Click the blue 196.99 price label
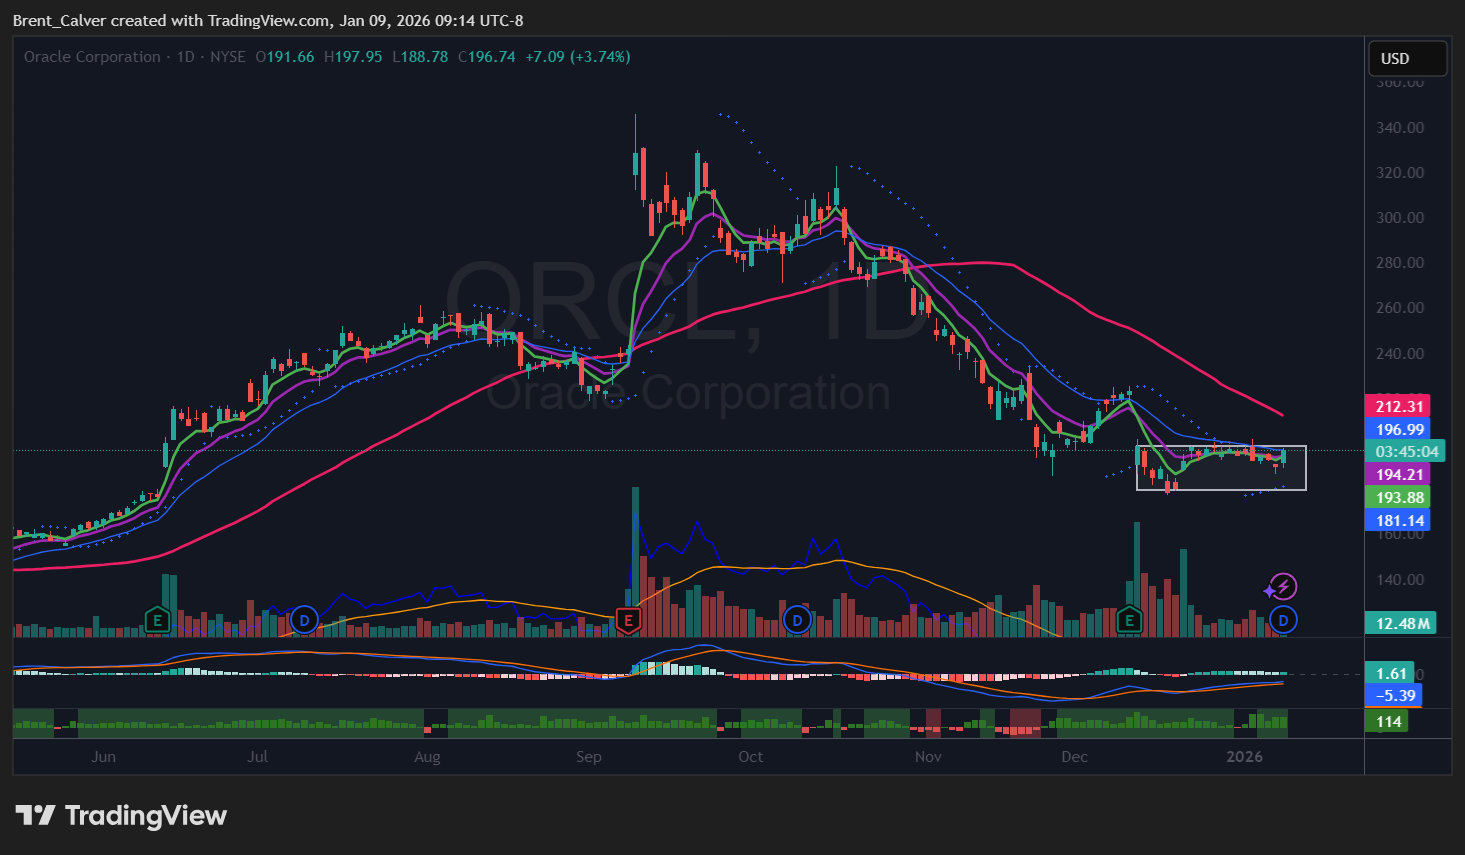Viewport: 1465px width, 855px height. (x=1399, y=429)
